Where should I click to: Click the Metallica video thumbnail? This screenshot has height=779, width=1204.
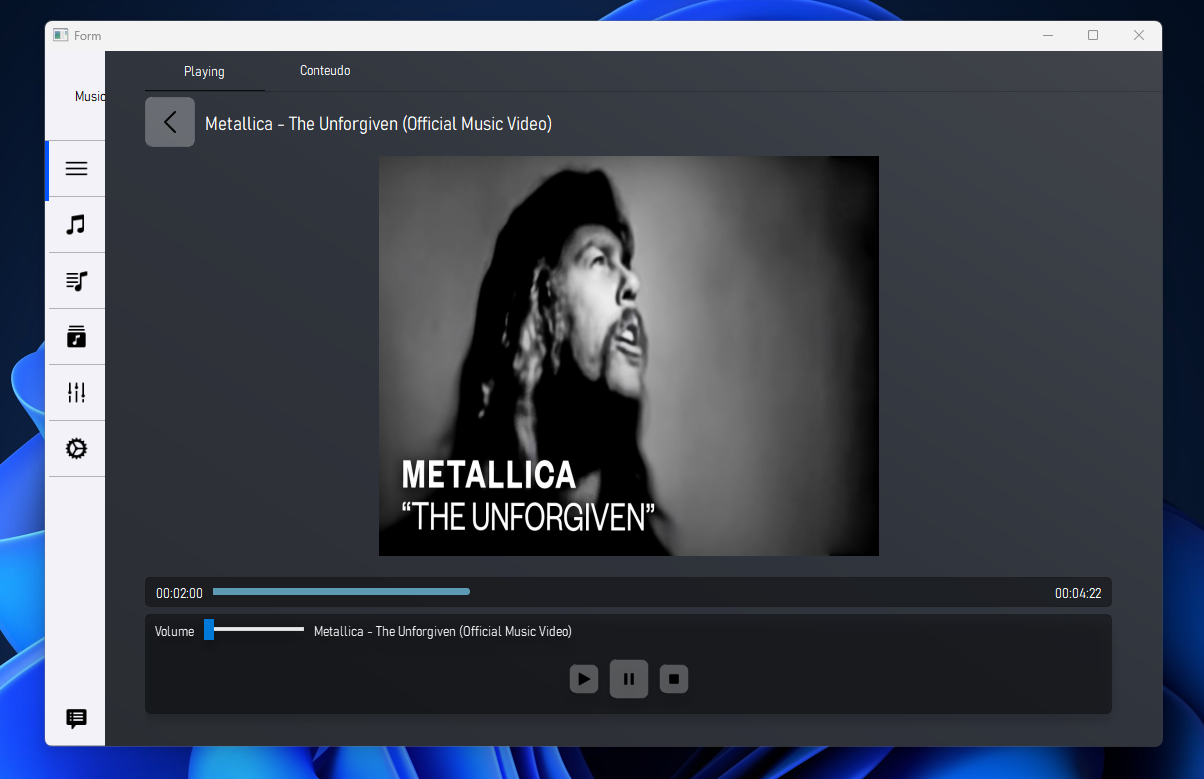pyautogui.click(x=629, y=356)
